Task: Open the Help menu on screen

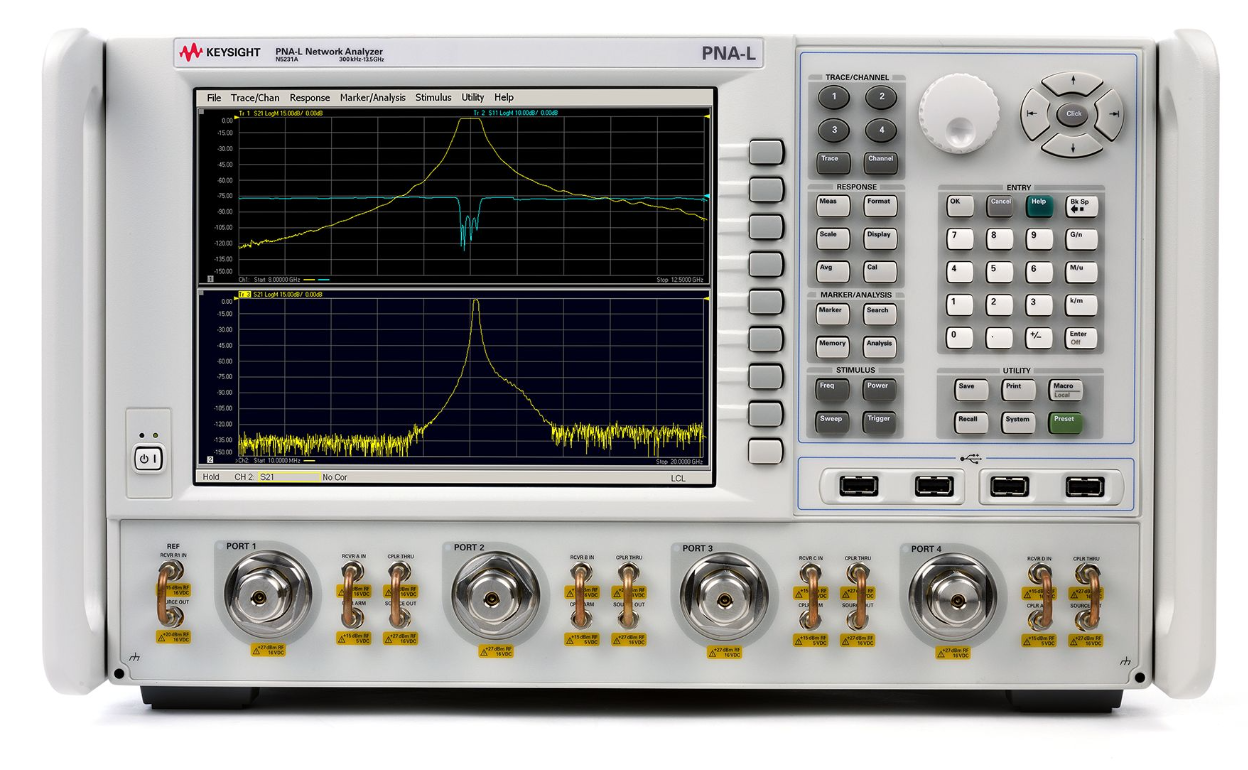Action: coord(504,98)
